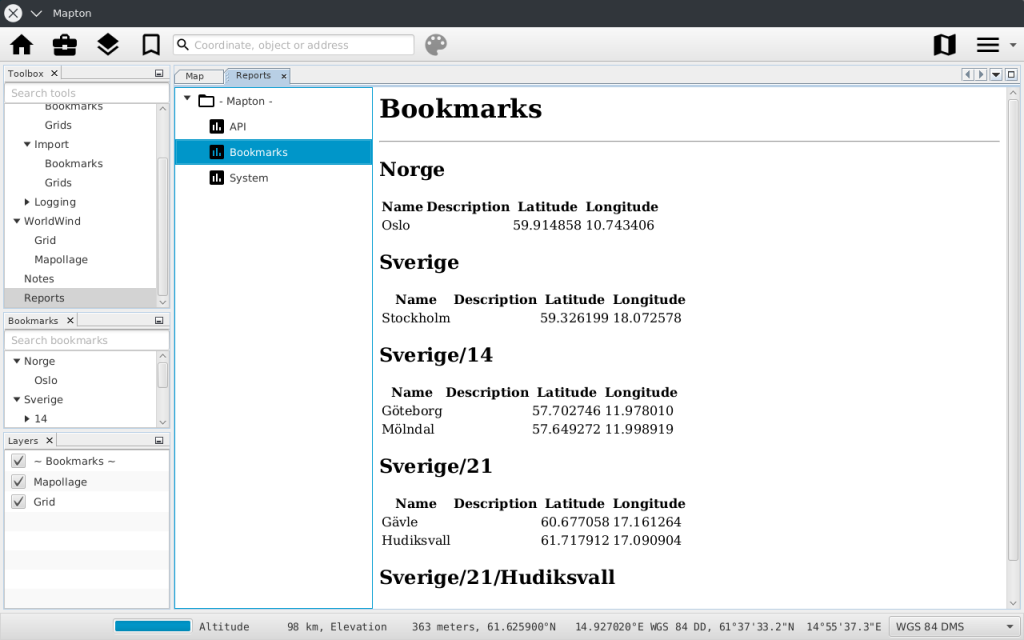Close the Layers panel tab
Screen dimensions: 1024x640
tap(49, 440)
